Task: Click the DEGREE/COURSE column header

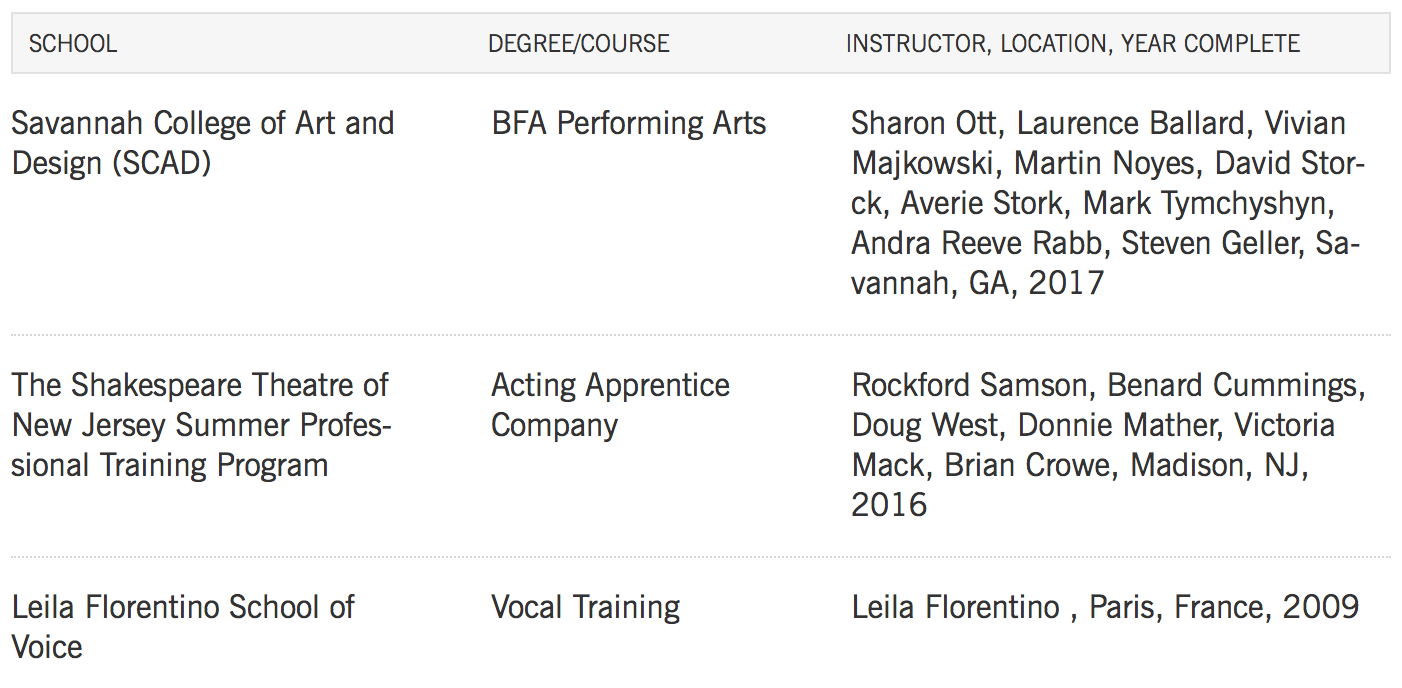Action: (579, 44)
